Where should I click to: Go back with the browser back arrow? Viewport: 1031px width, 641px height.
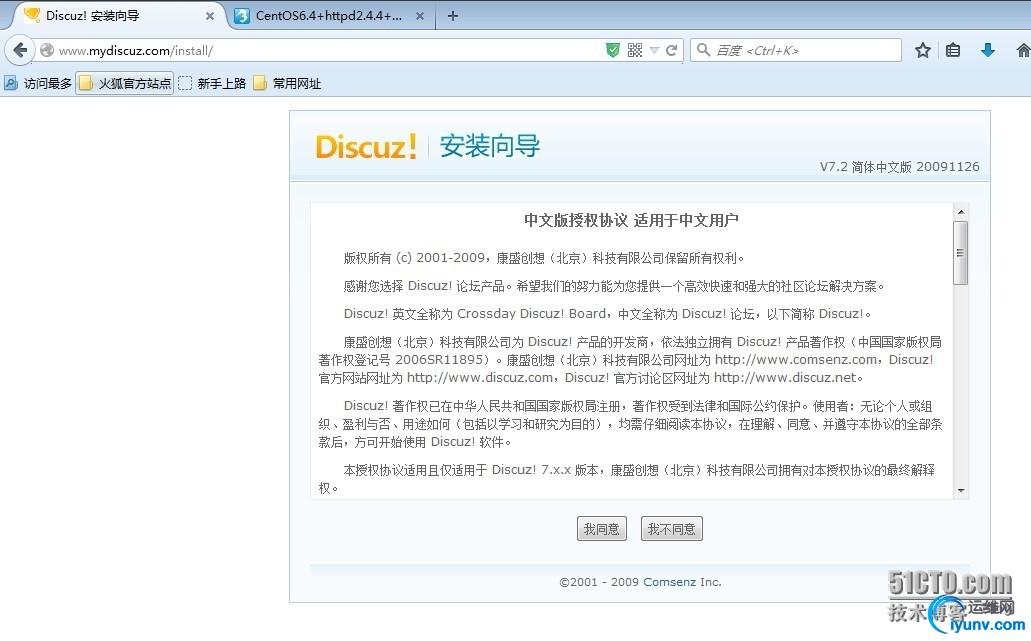click(20, 50)
